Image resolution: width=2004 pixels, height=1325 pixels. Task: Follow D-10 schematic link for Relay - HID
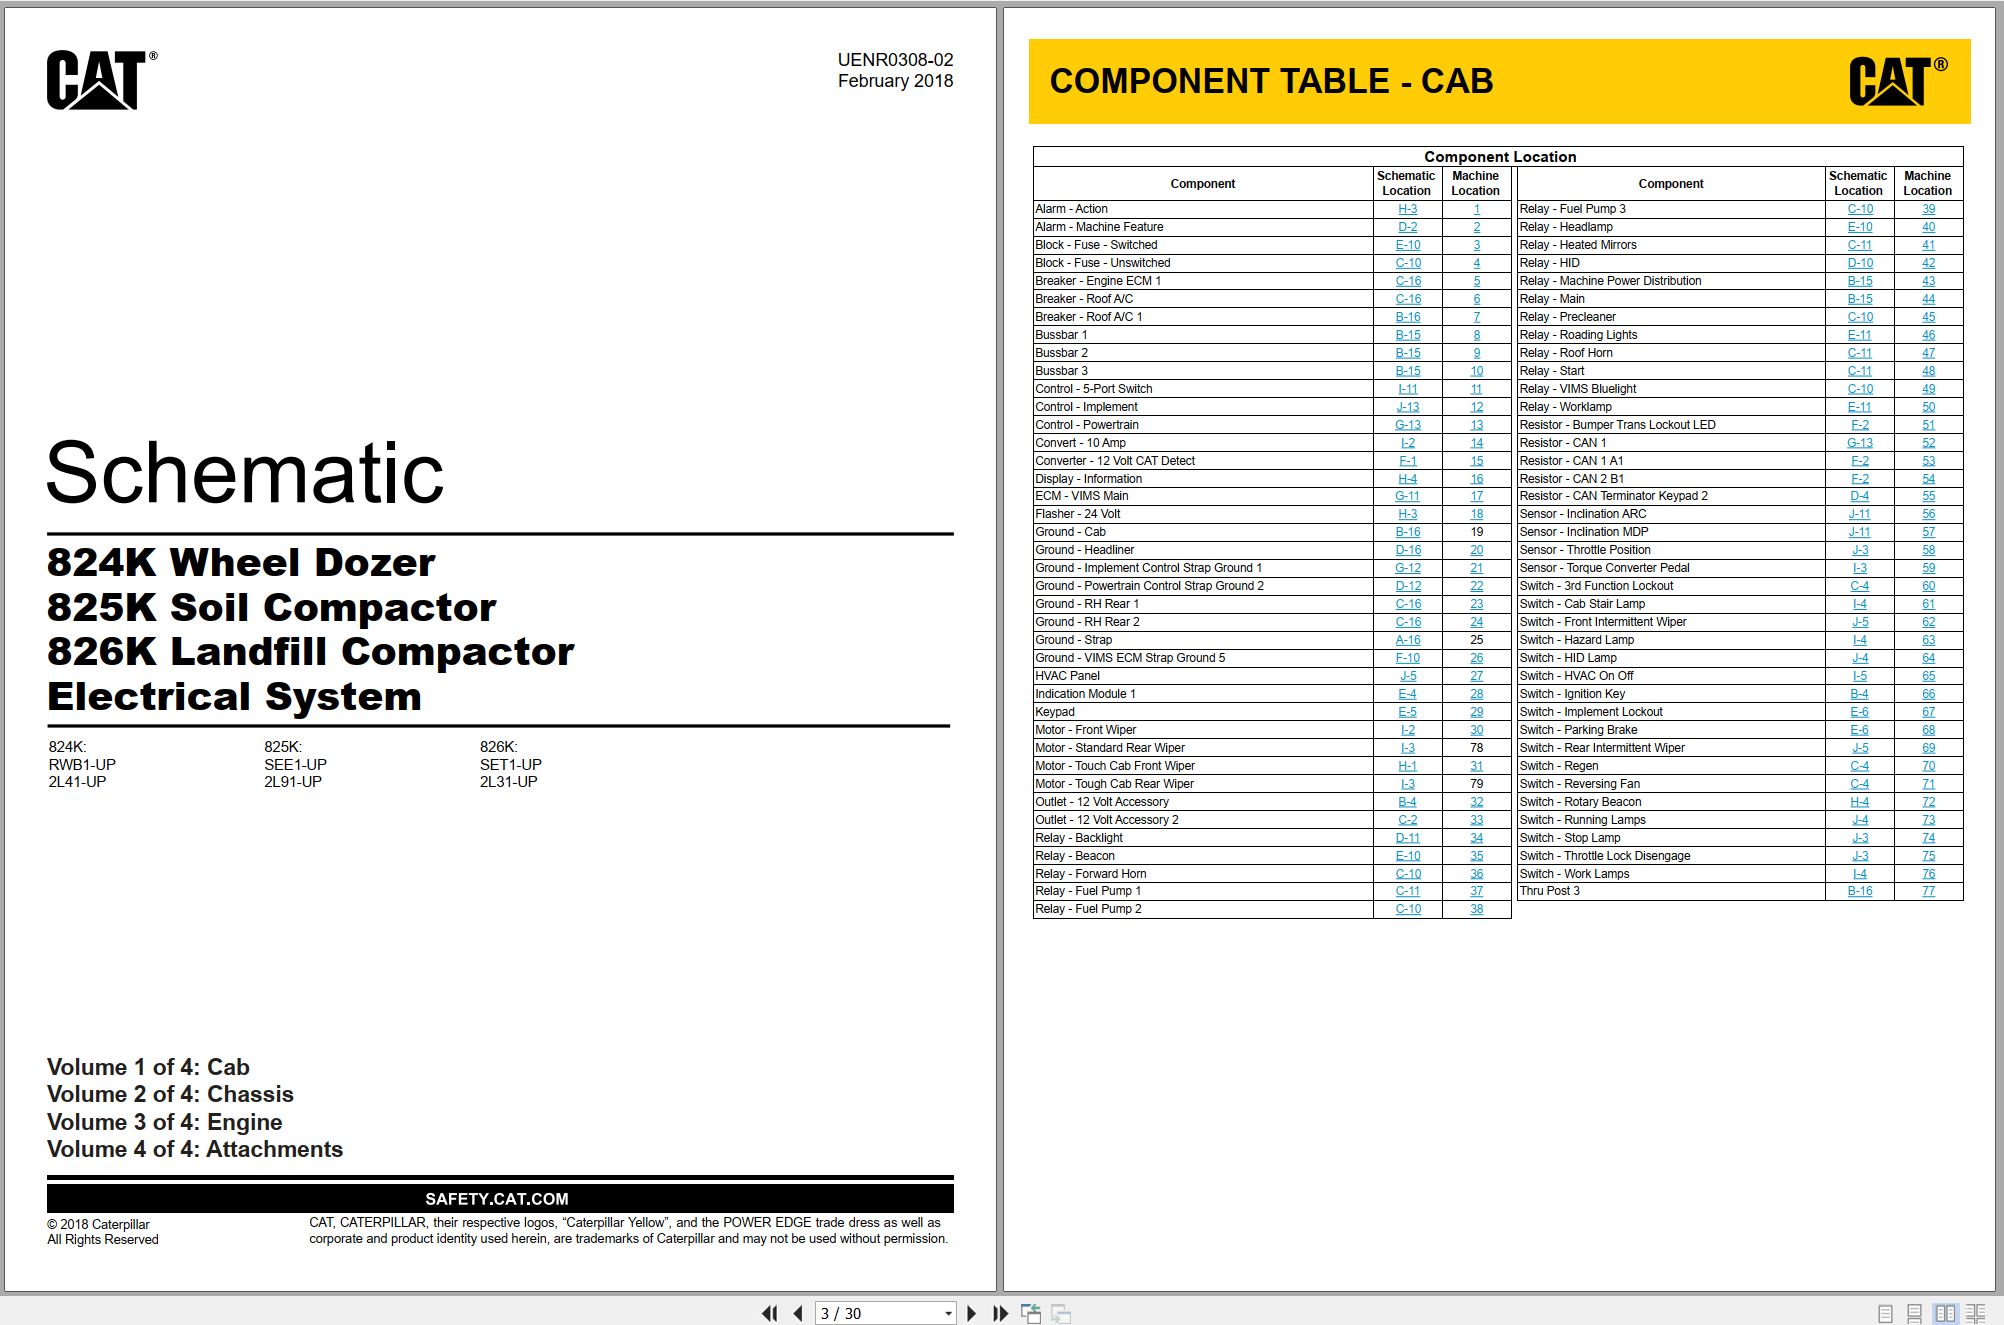[1860, 263]
